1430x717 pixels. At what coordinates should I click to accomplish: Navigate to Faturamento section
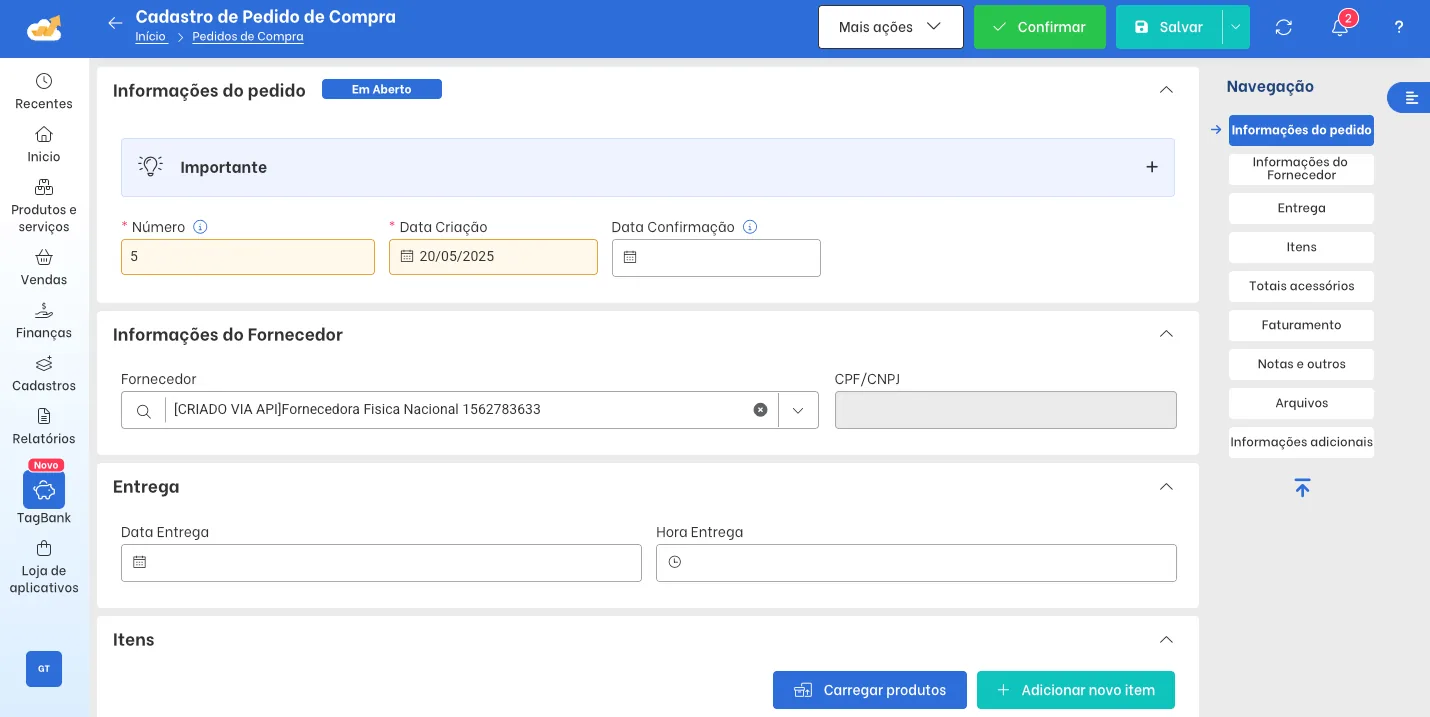[1301, 325]
